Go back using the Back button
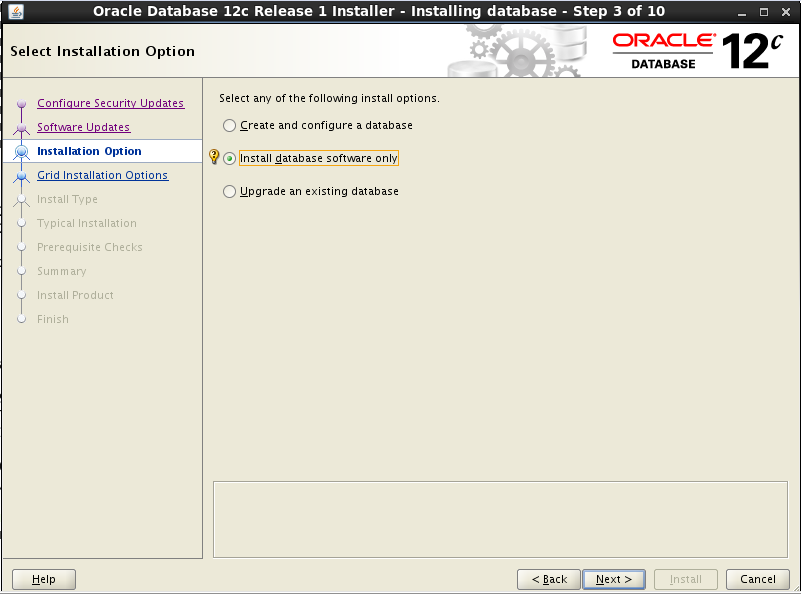 click(548, 579)
